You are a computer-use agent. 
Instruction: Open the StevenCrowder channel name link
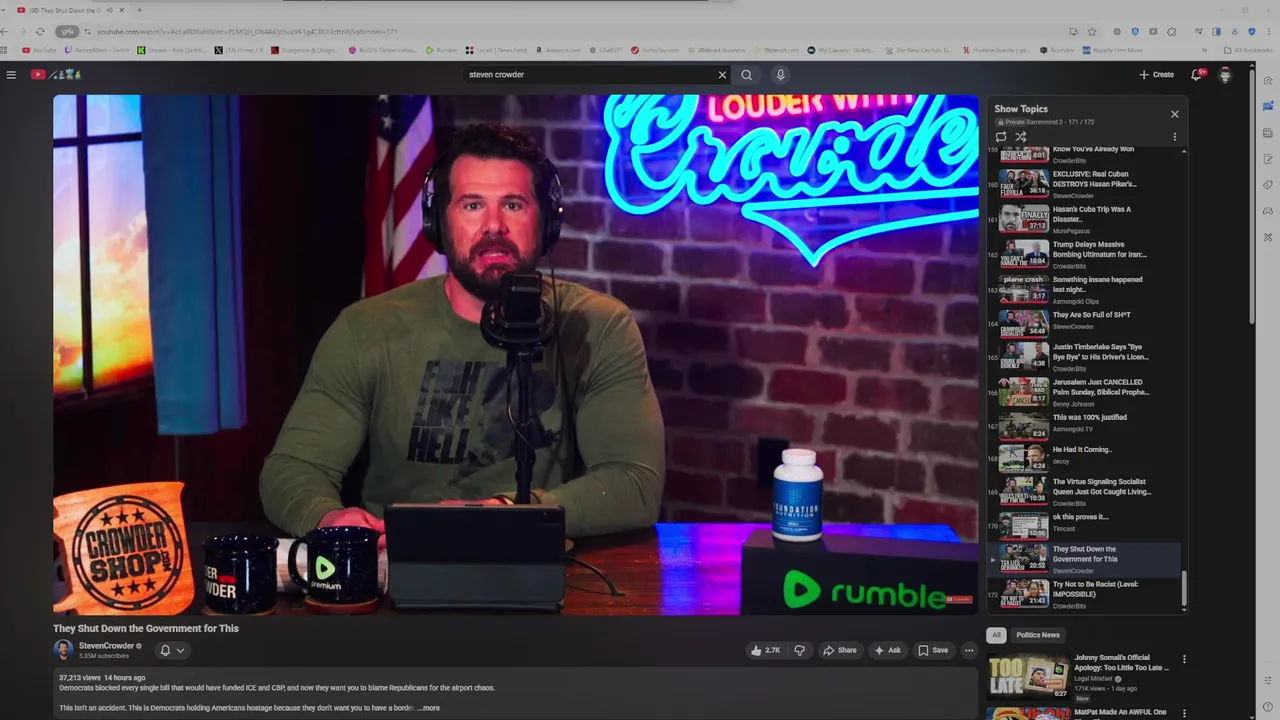[106, 646]
